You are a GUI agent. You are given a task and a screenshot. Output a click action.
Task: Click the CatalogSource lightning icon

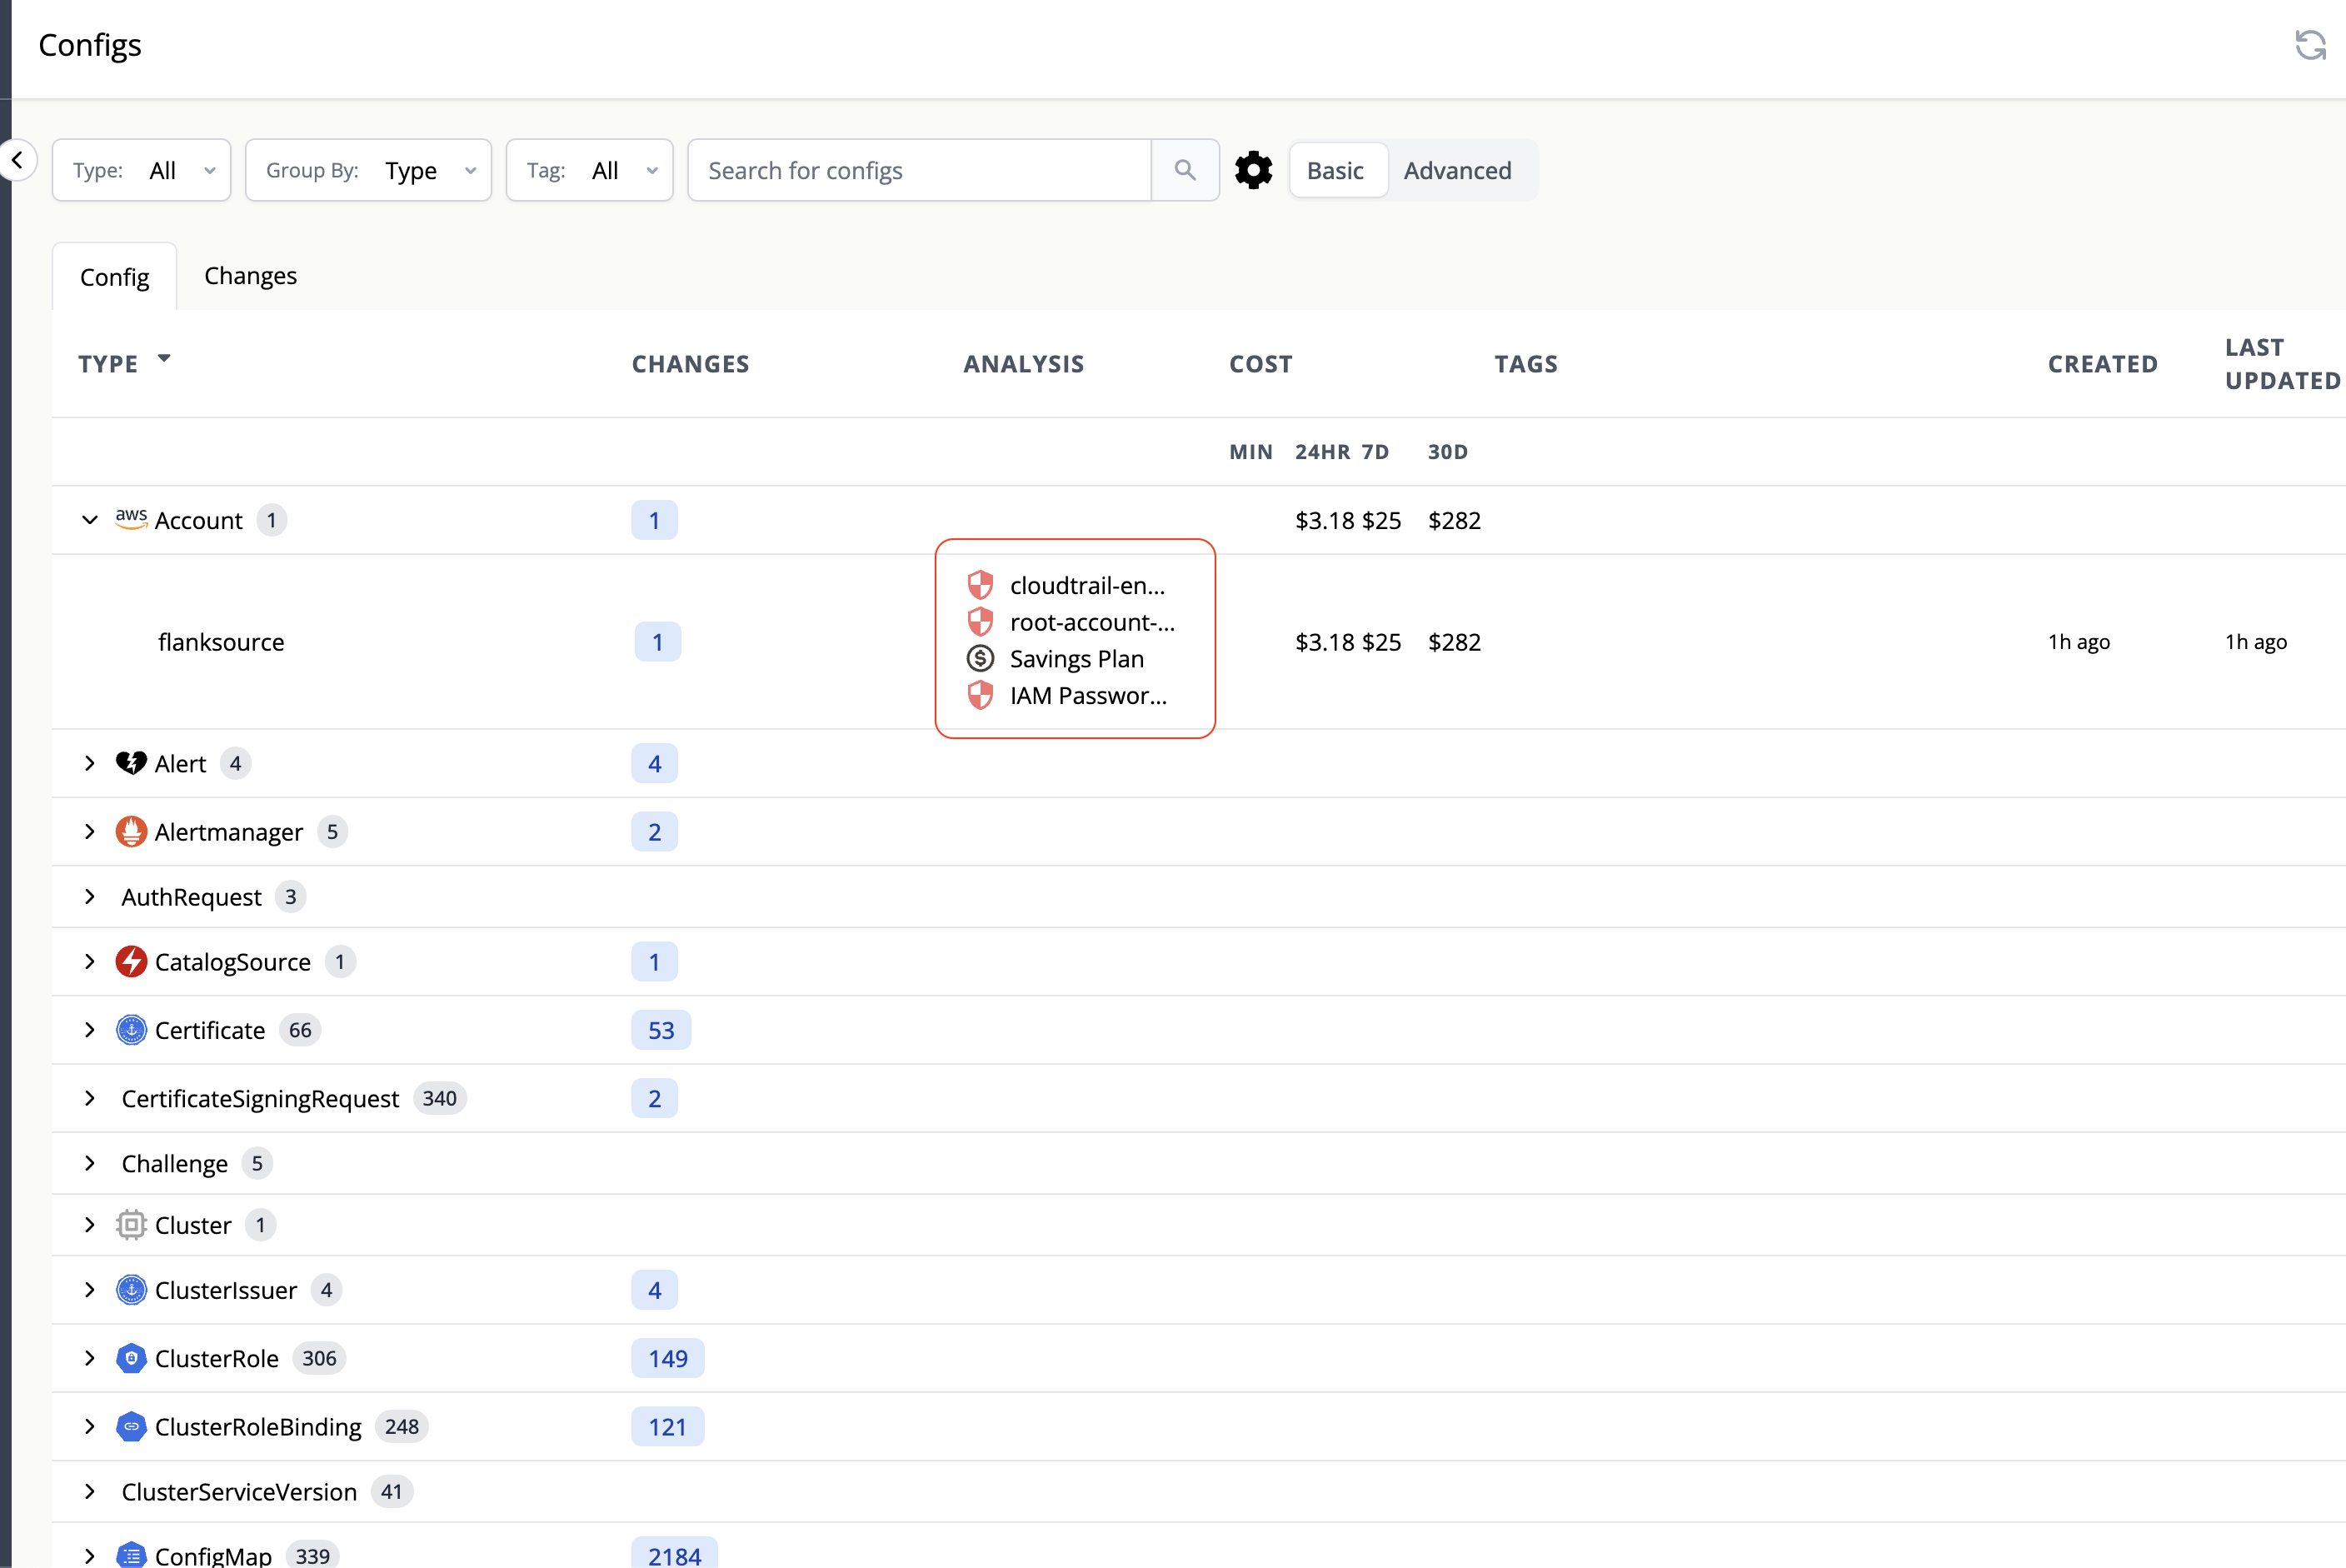pyautogui.click(x=131, y=961)
